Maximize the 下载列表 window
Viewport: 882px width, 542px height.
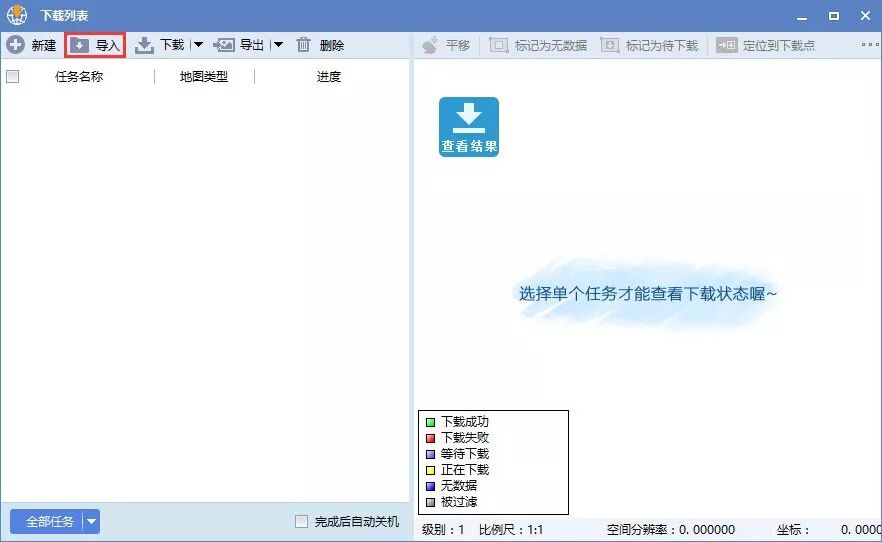[x=834, y=16]
